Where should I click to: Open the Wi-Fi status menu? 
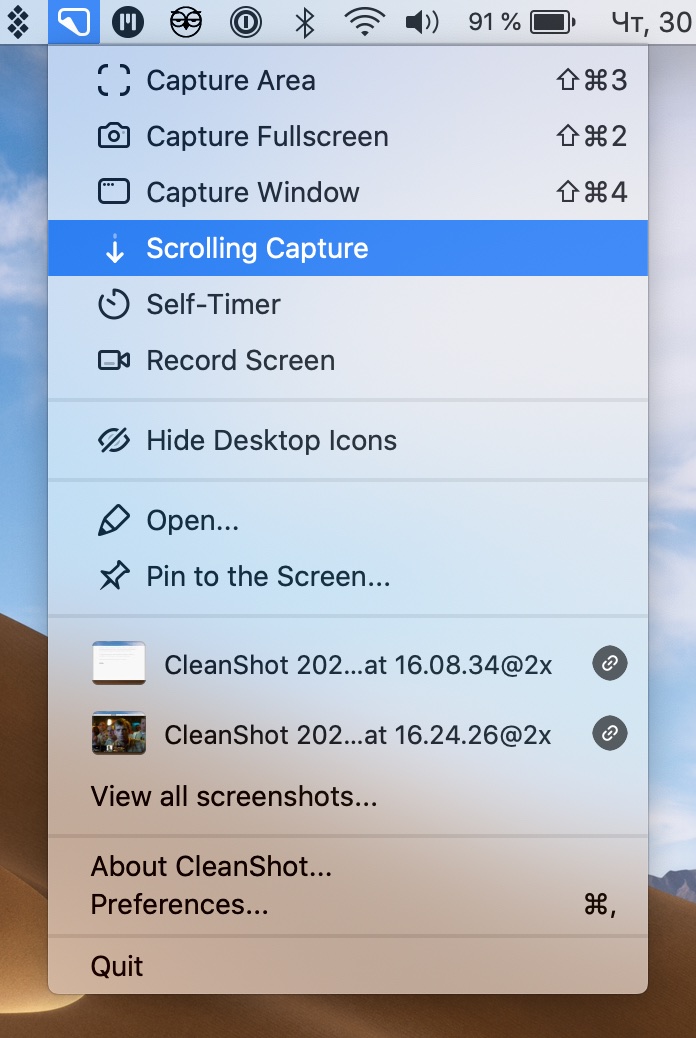coord(365,22)
